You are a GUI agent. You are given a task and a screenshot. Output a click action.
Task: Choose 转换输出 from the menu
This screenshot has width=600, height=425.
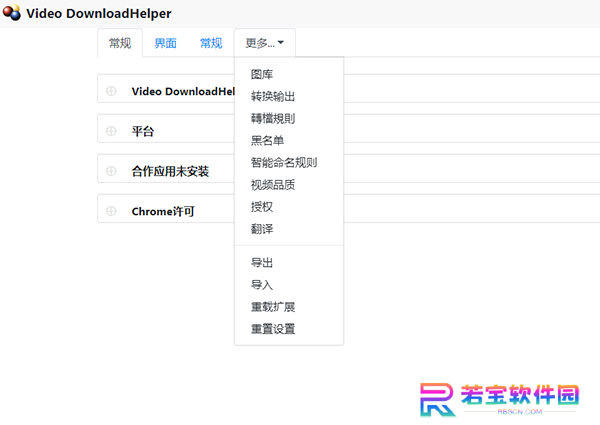[289, 96]
